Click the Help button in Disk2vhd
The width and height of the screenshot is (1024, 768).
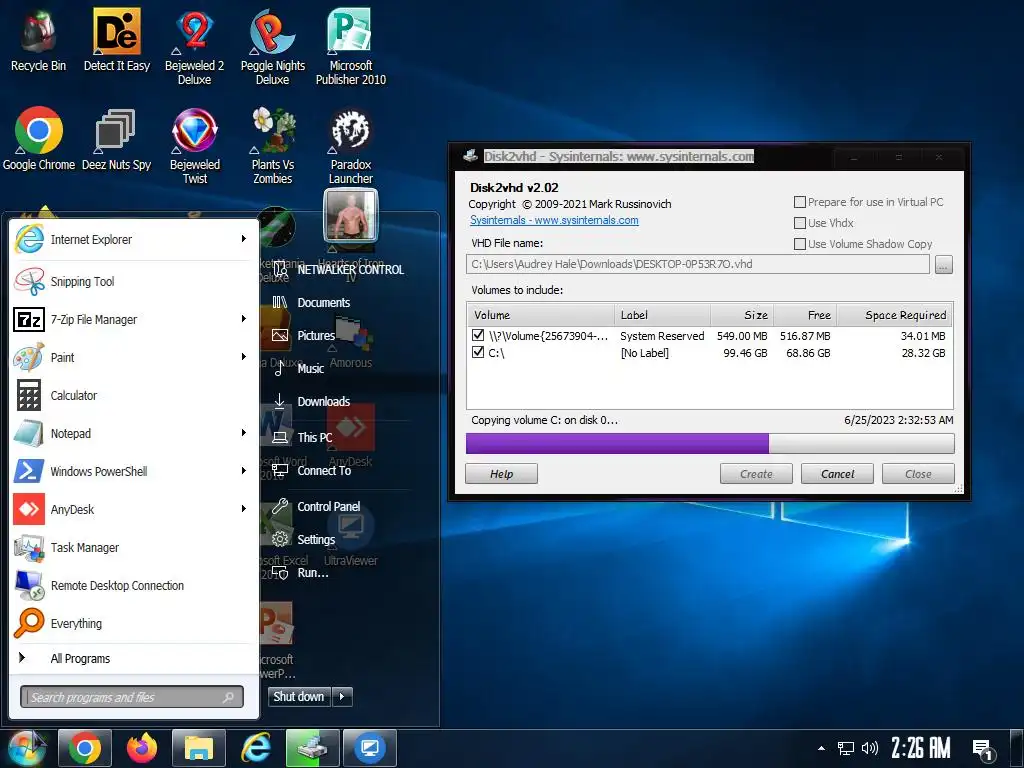click(502, 474)
